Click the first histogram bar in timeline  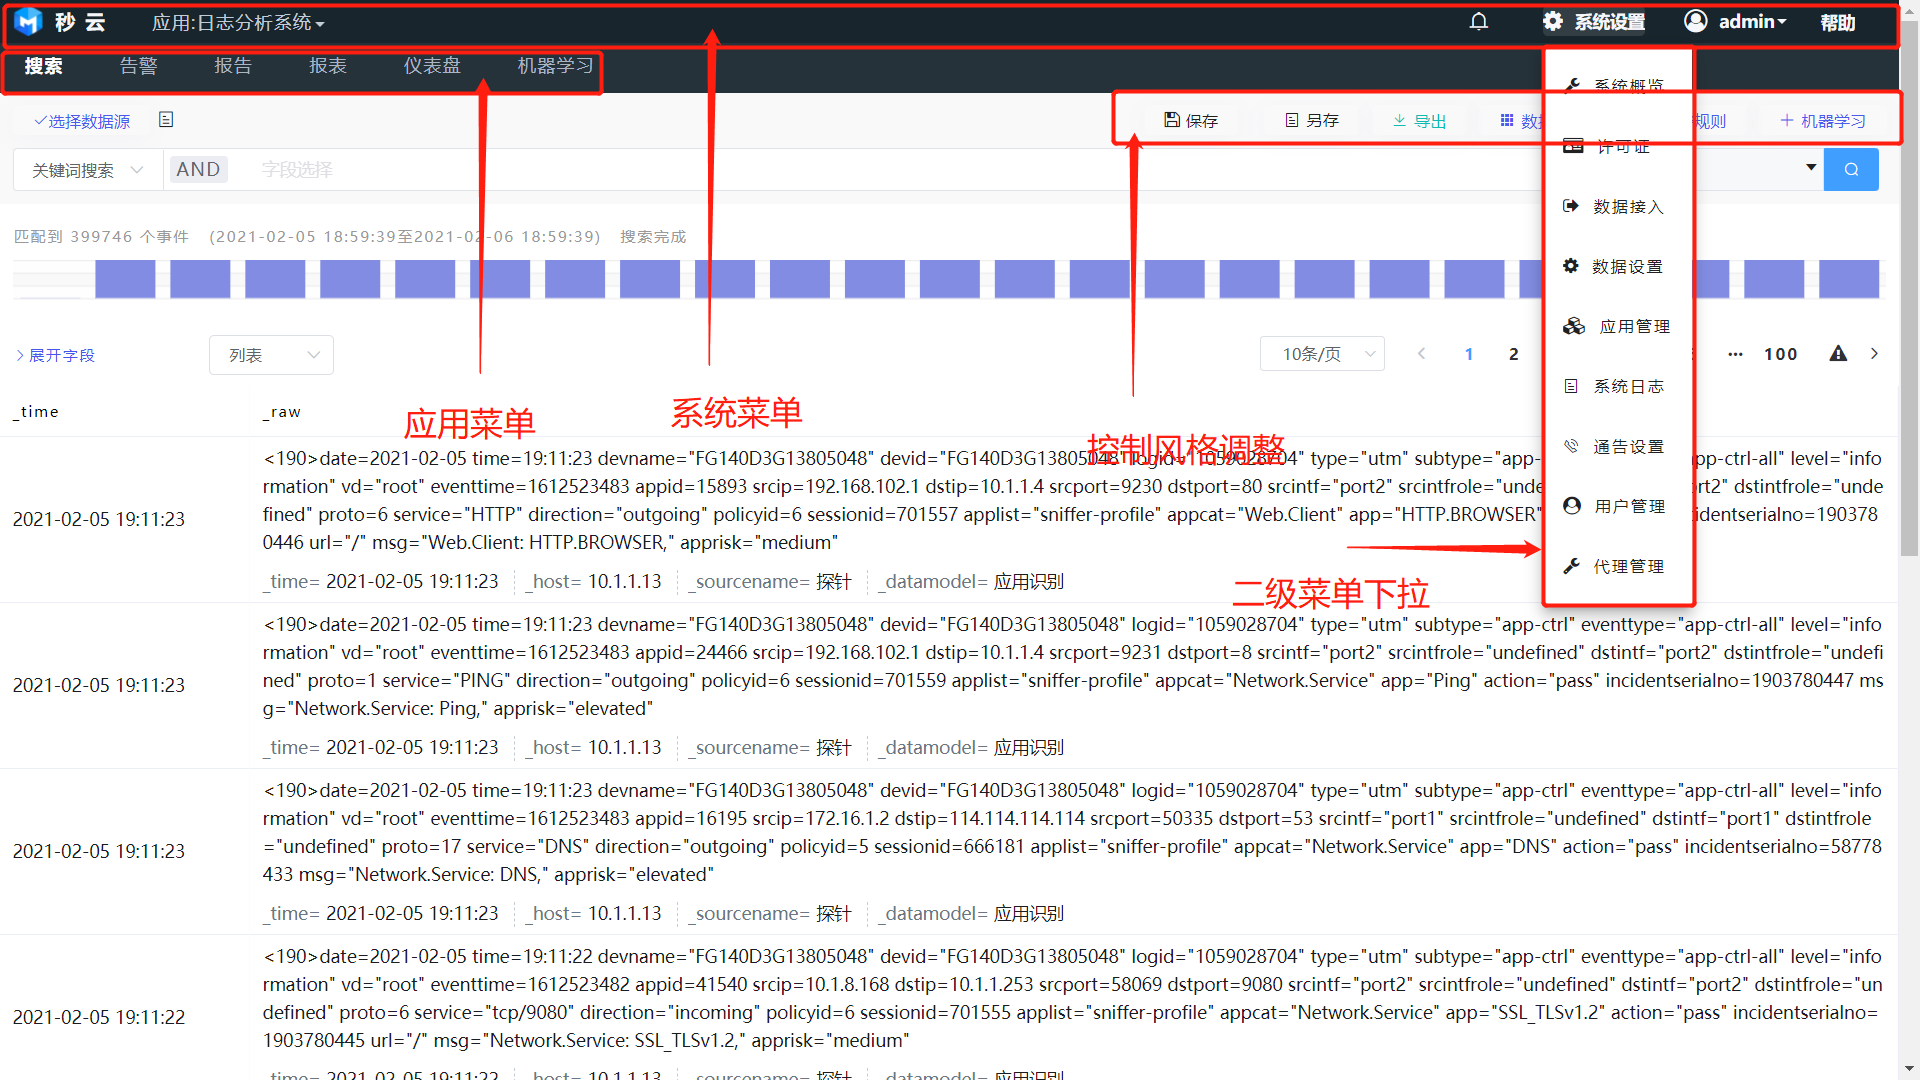click(x=125, y=279)
